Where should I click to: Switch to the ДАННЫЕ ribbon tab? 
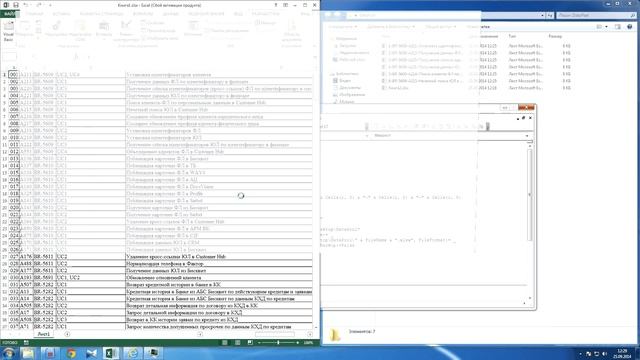171,14
